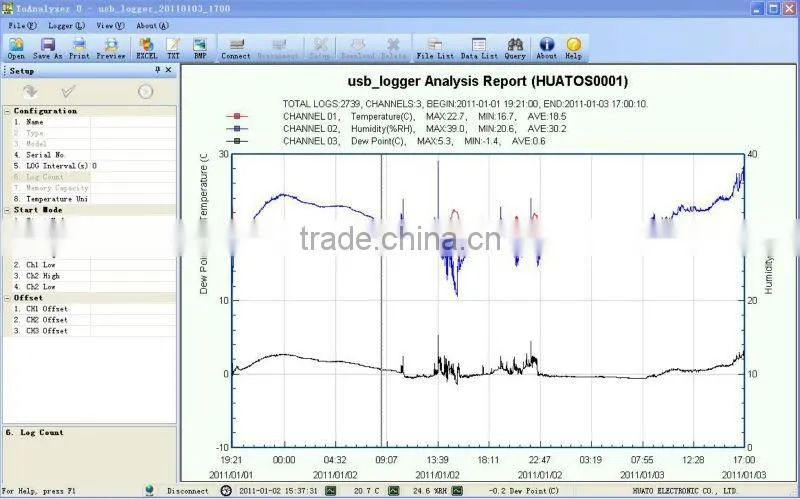Click the 'Disconnect' status bar text
This screenshot has width=800, height=499.
point(188,491)
